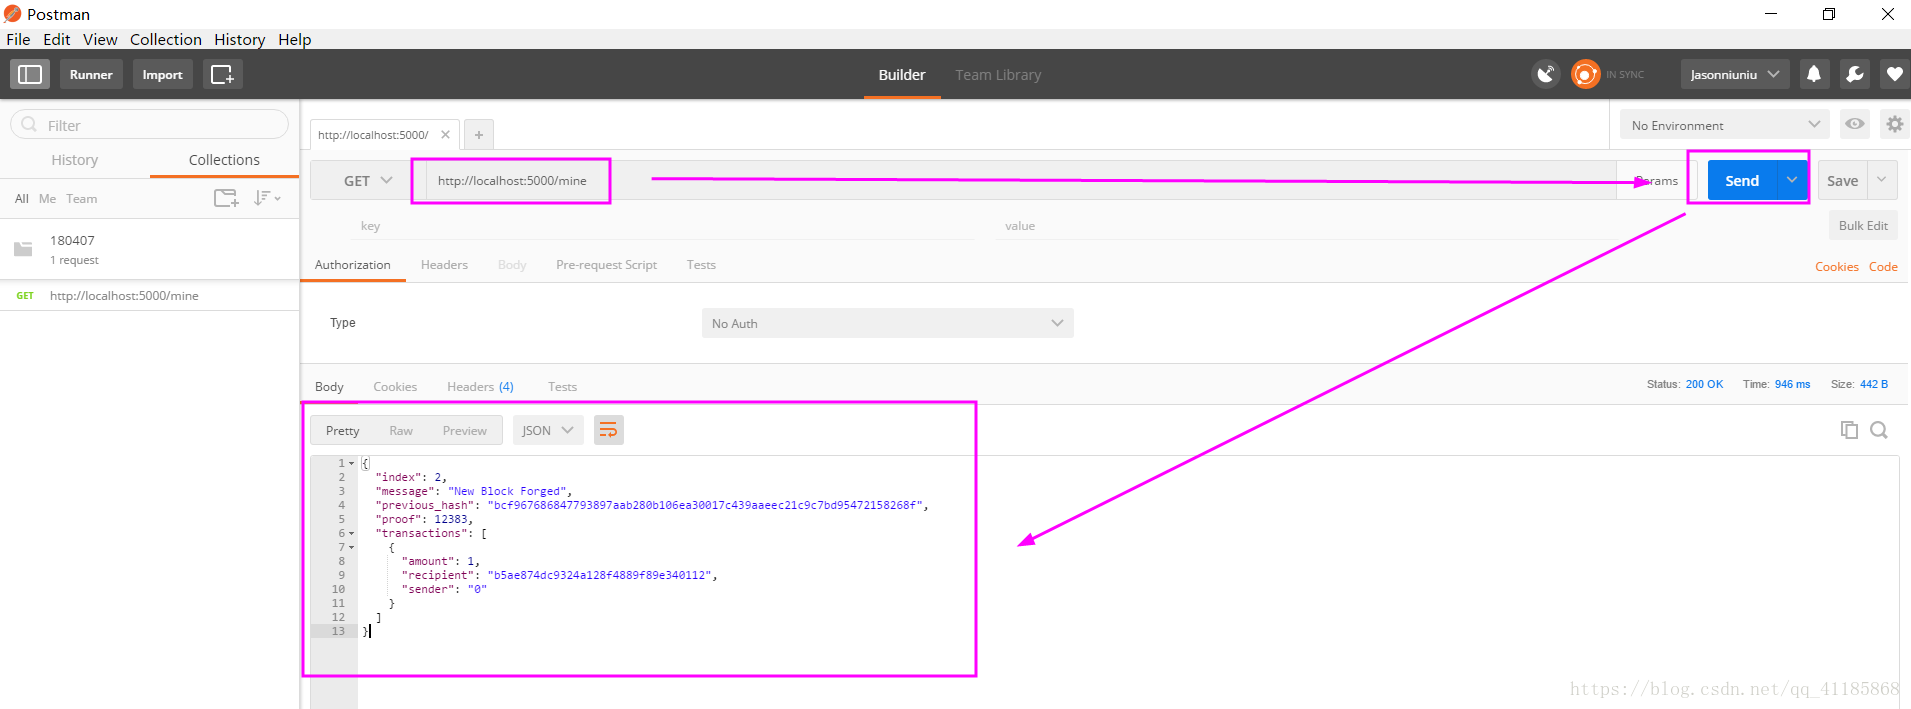Open the Help menu
Image resolution: width=1911 pixels, height=709 pixels.
point(295,39)
